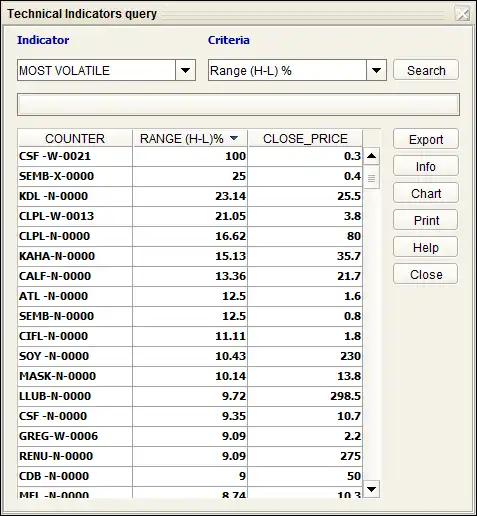Select the MASK-N-0000 row
Image resolution: width=477 pixels, height=516 pixels.
(x=190, y=376)
